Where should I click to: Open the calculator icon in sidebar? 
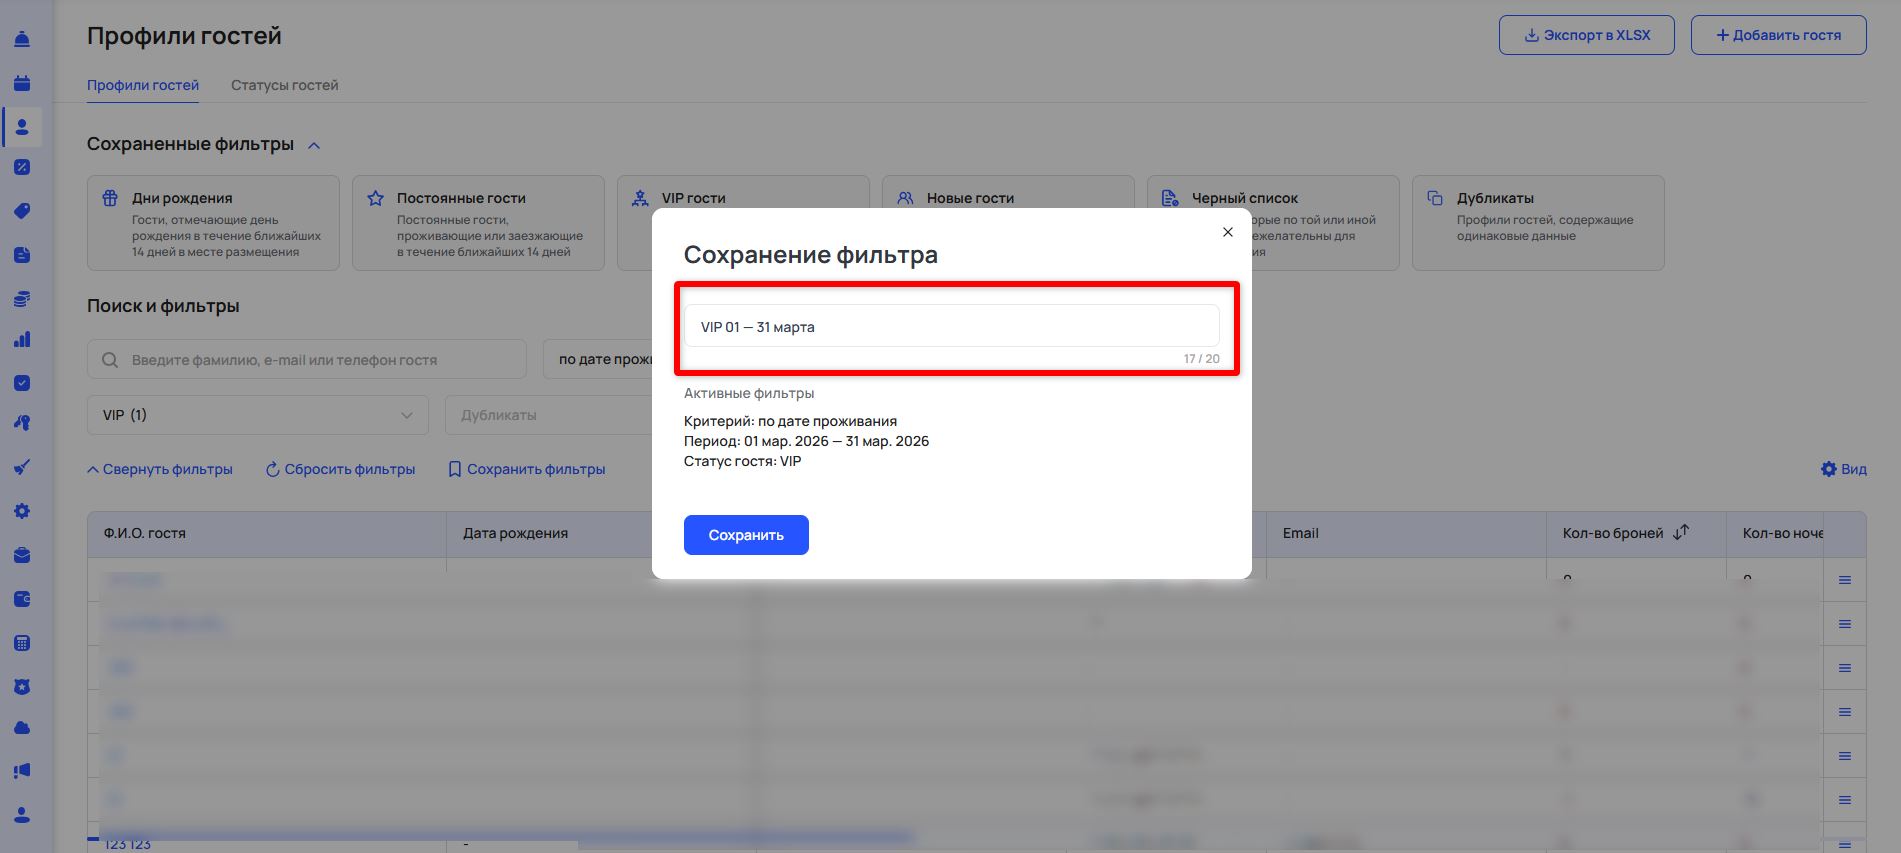click(x=22, y=643)
